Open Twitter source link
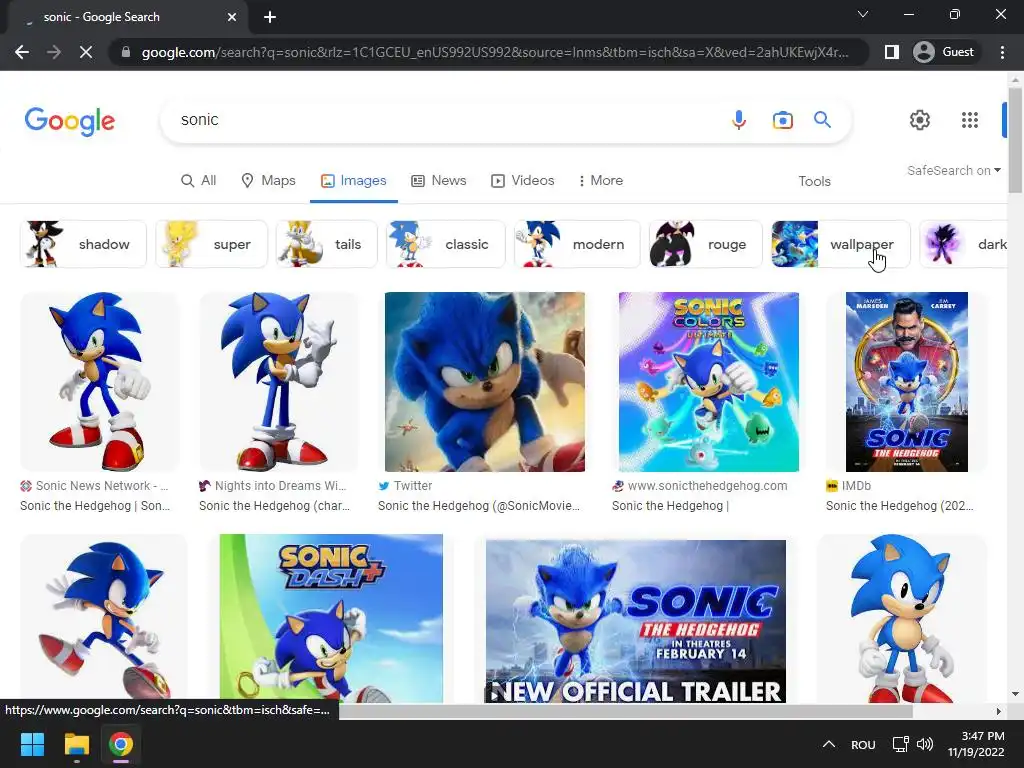Viewport: 1024px width, 768px height. click(x=405, y=486)
